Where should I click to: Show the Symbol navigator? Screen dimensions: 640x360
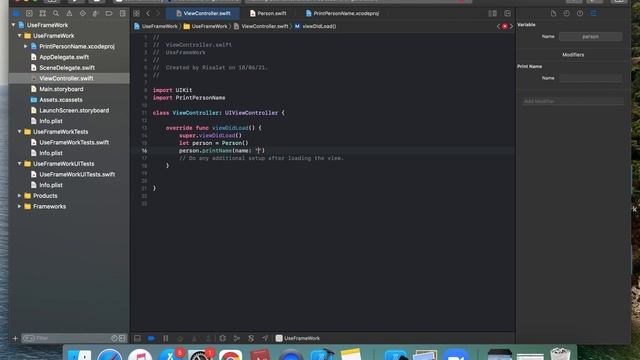click(42, 13)
